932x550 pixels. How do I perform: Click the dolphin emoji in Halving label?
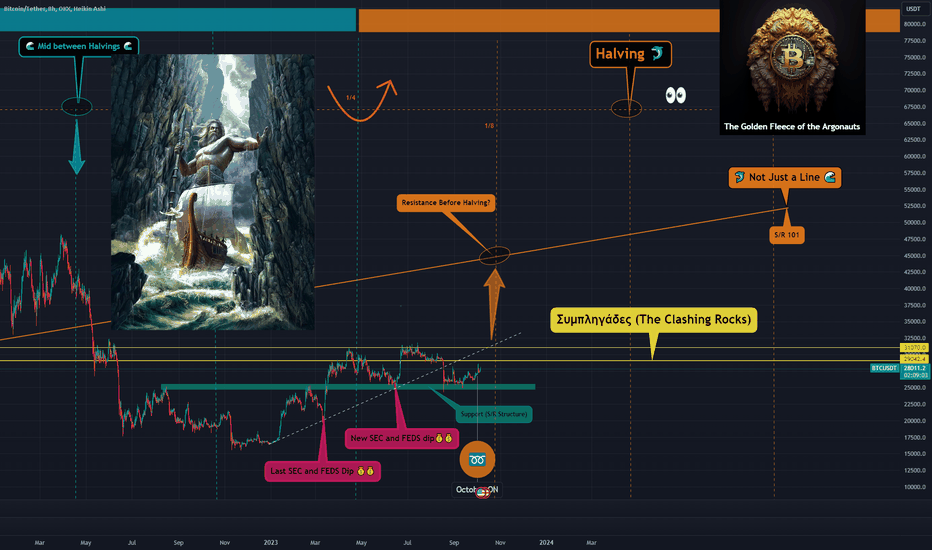657,54
